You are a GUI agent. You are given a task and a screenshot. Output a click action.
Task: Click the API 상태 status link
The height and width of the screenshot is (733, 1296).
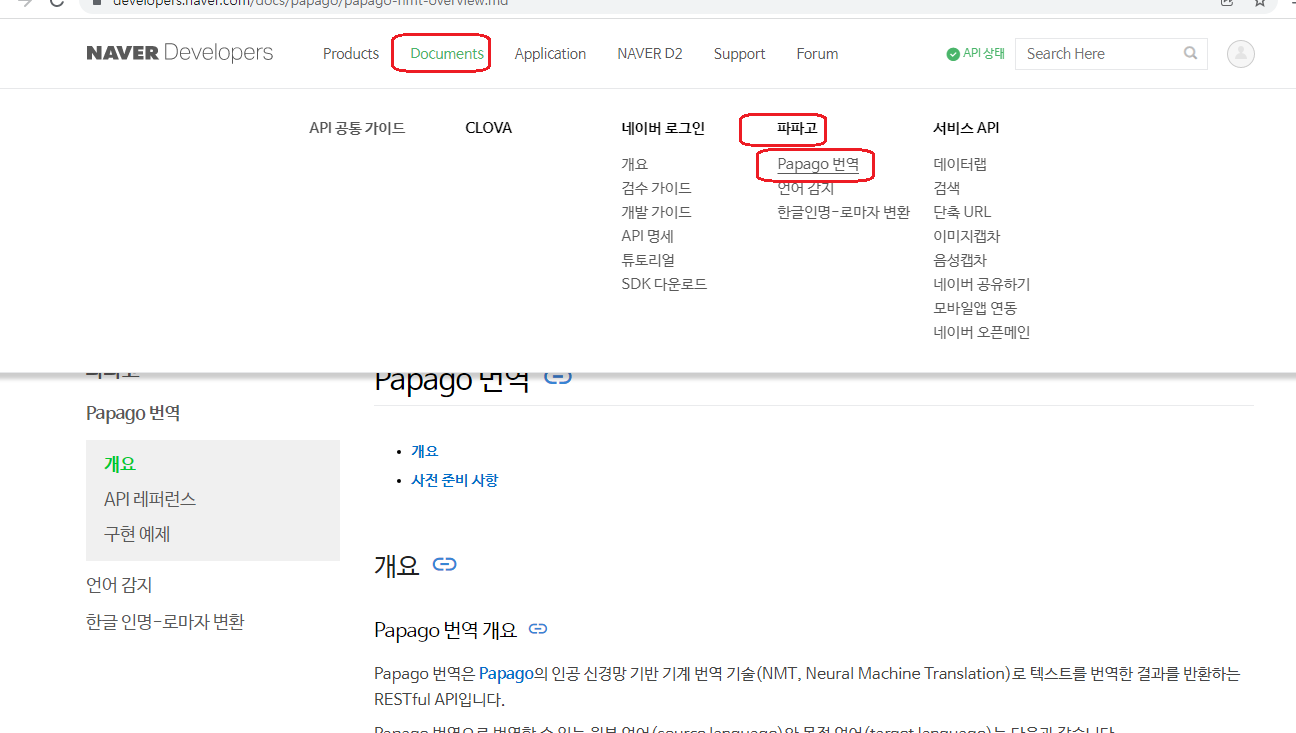(975, 54)
